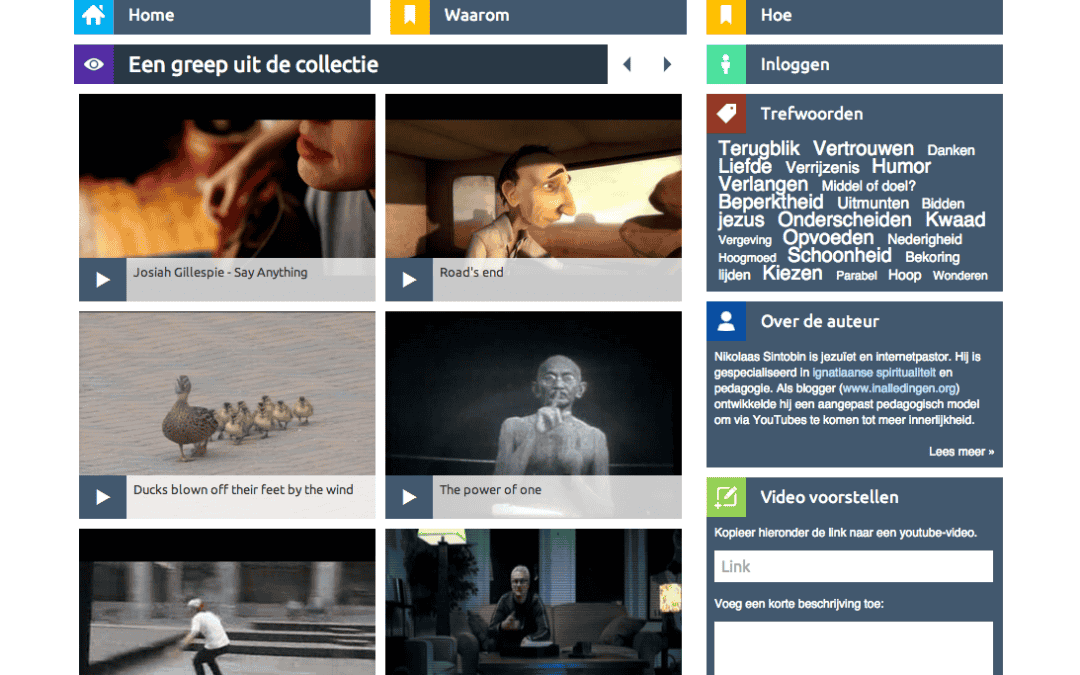Click the Ducks blown off their feet caption
Viewport: 1080px width, 675px height.
[243, 490]
